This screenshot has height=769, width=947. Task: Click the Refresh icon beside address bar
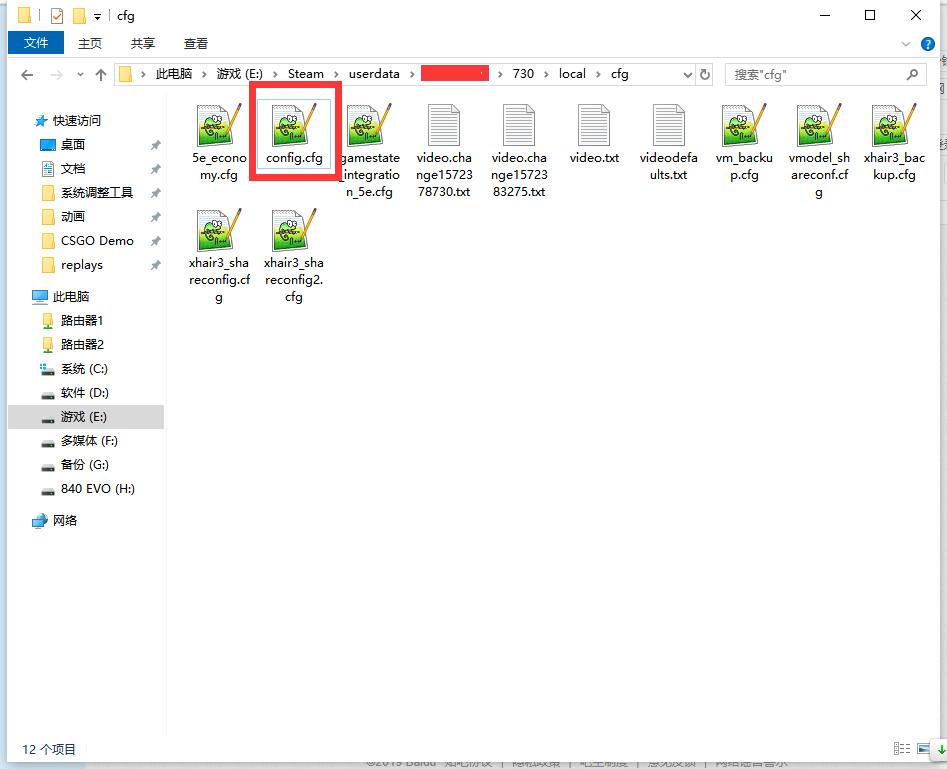[704, 74]
